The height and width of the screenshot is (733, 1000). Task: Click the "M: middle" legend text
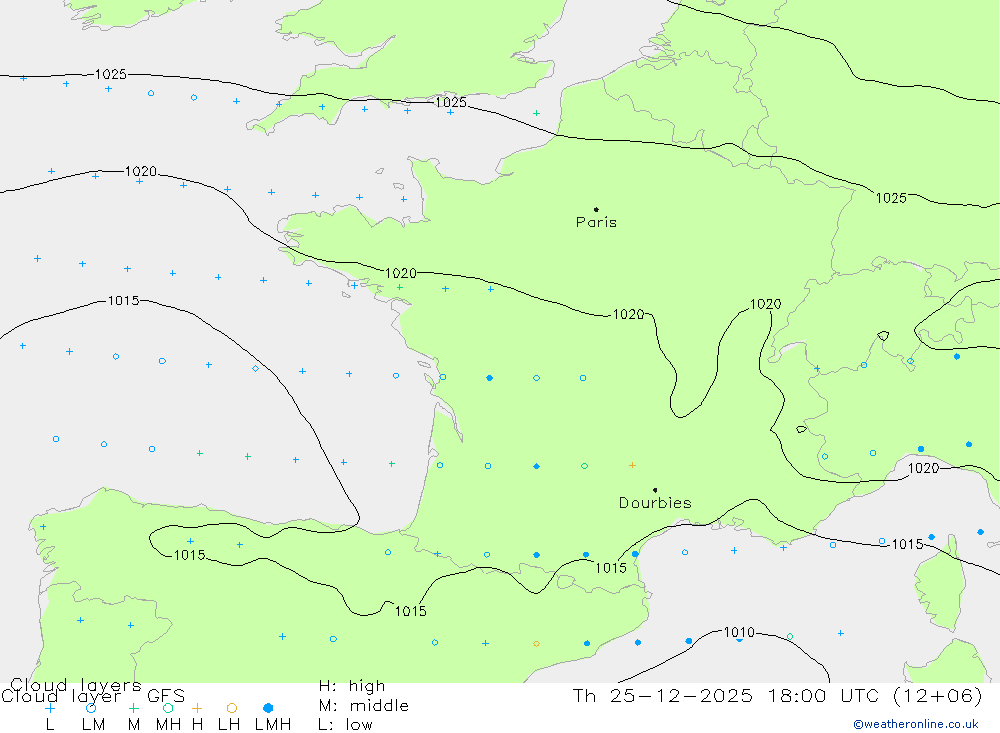click(364, 706)
